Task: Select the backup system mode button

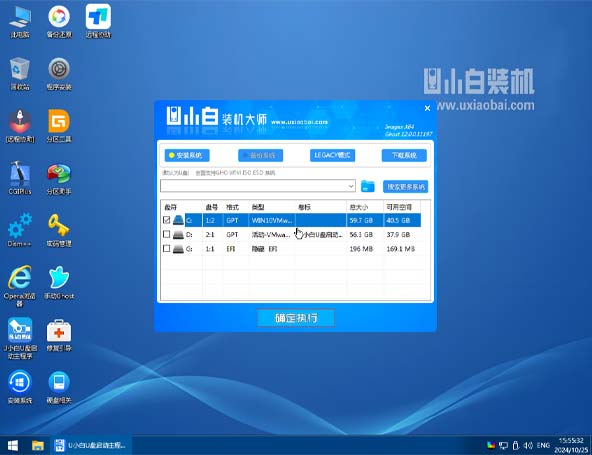Action: [261, 155]
